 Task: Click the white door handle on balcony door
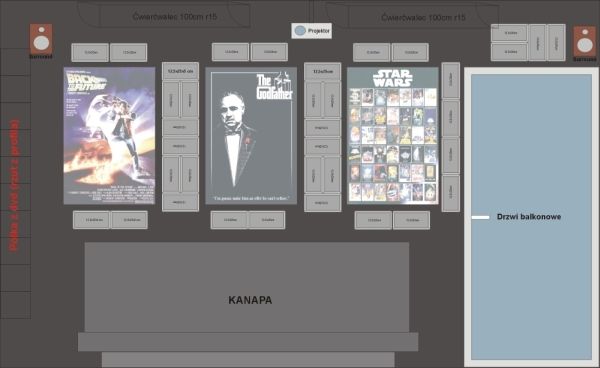[480, 217]
